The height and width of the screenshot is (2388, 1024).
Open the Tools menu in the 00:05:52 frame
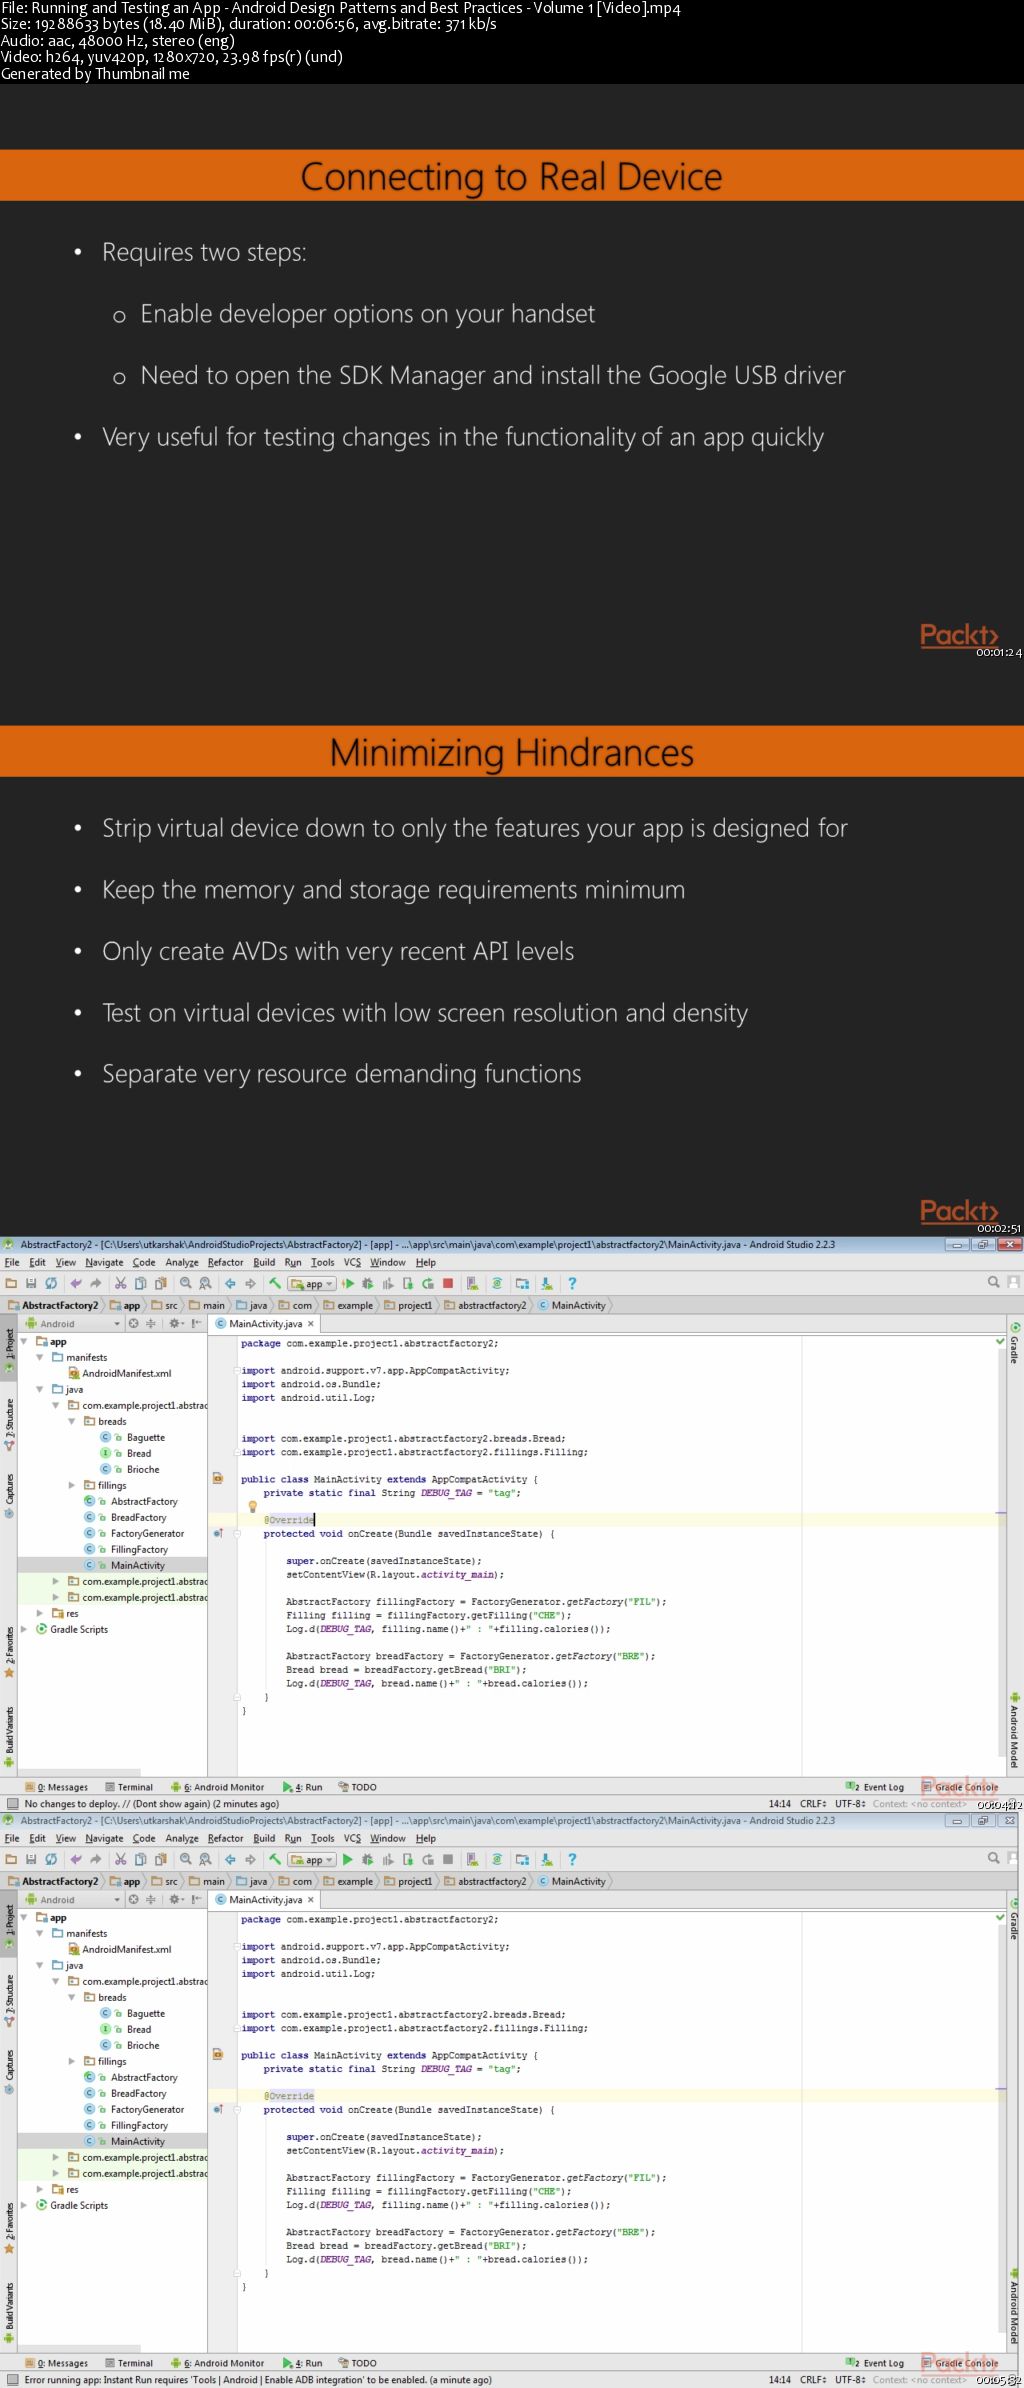[322, 1838]
